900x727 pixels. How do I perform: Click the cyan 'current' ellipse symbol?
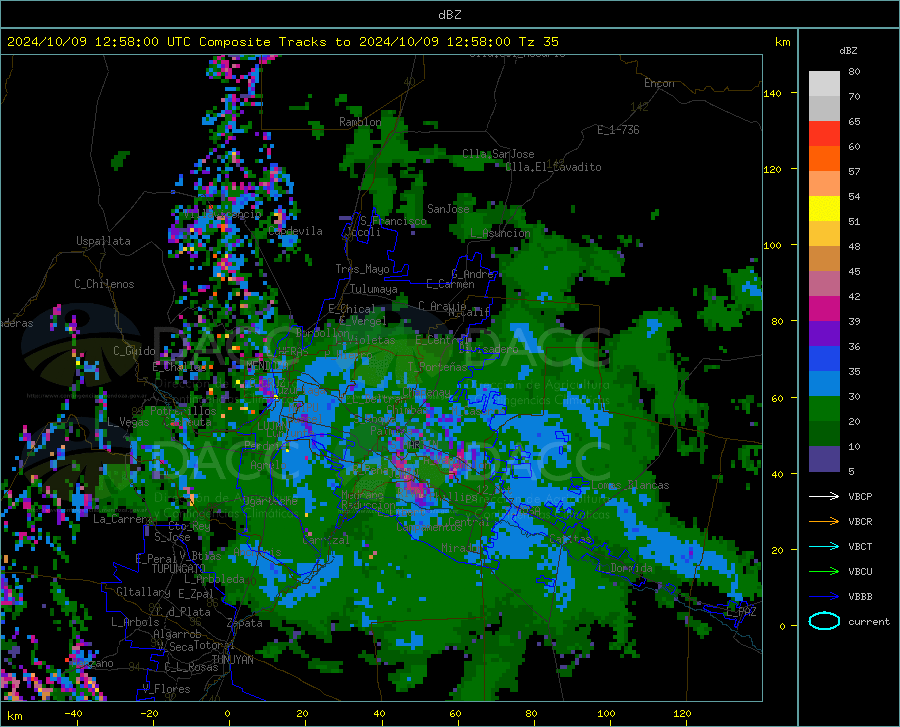[824, 621]
